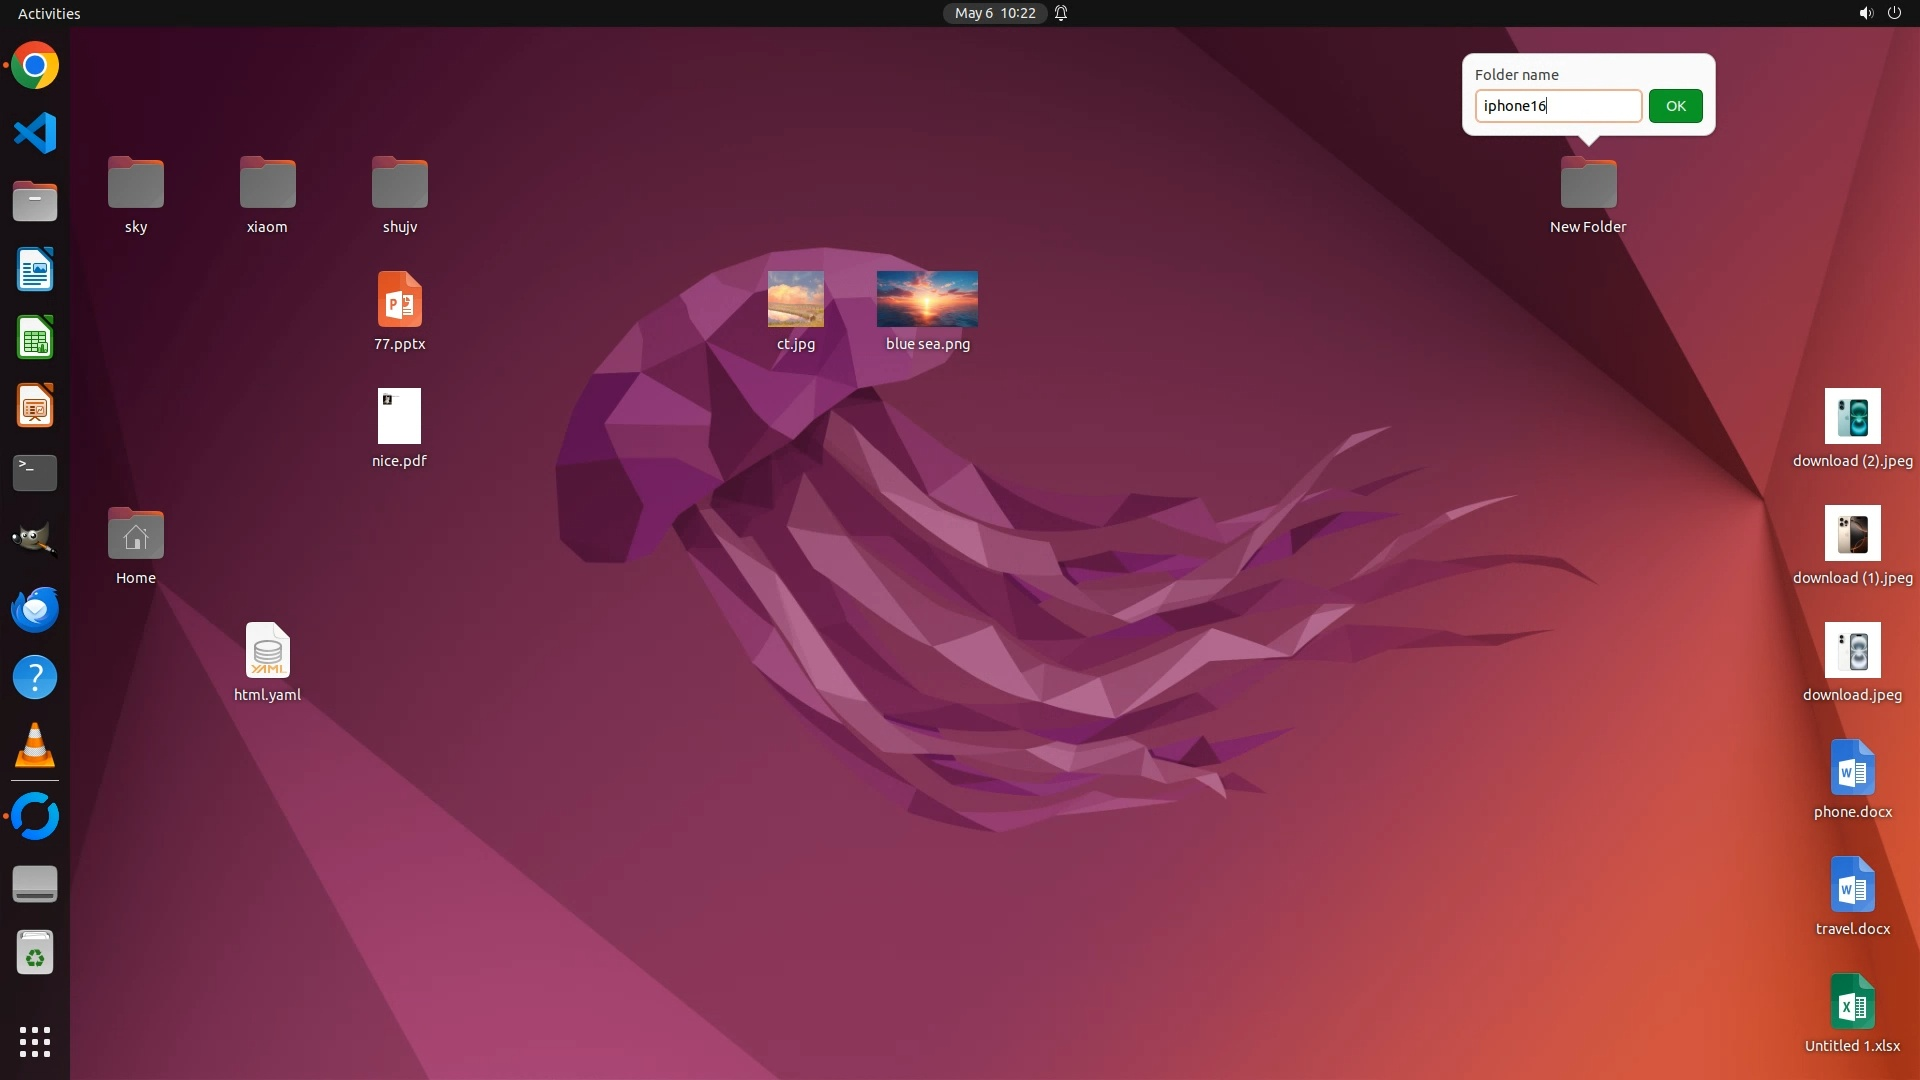Open the Activities overview
The image size is (1920, 1080).
(x=49, y=13)
